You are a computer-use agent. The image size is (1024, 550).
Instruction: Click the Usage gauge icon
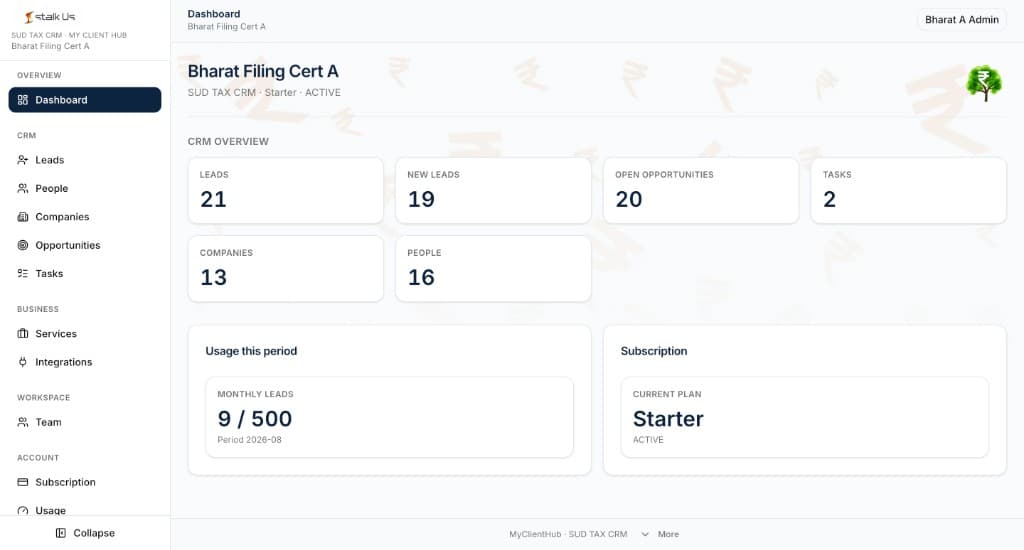(x=23, y=510)
